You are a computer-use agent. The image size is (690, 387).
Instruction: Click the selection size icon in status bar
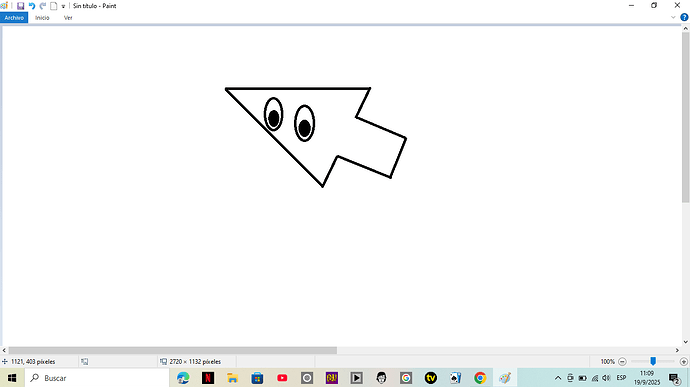[x=84, y=361]
